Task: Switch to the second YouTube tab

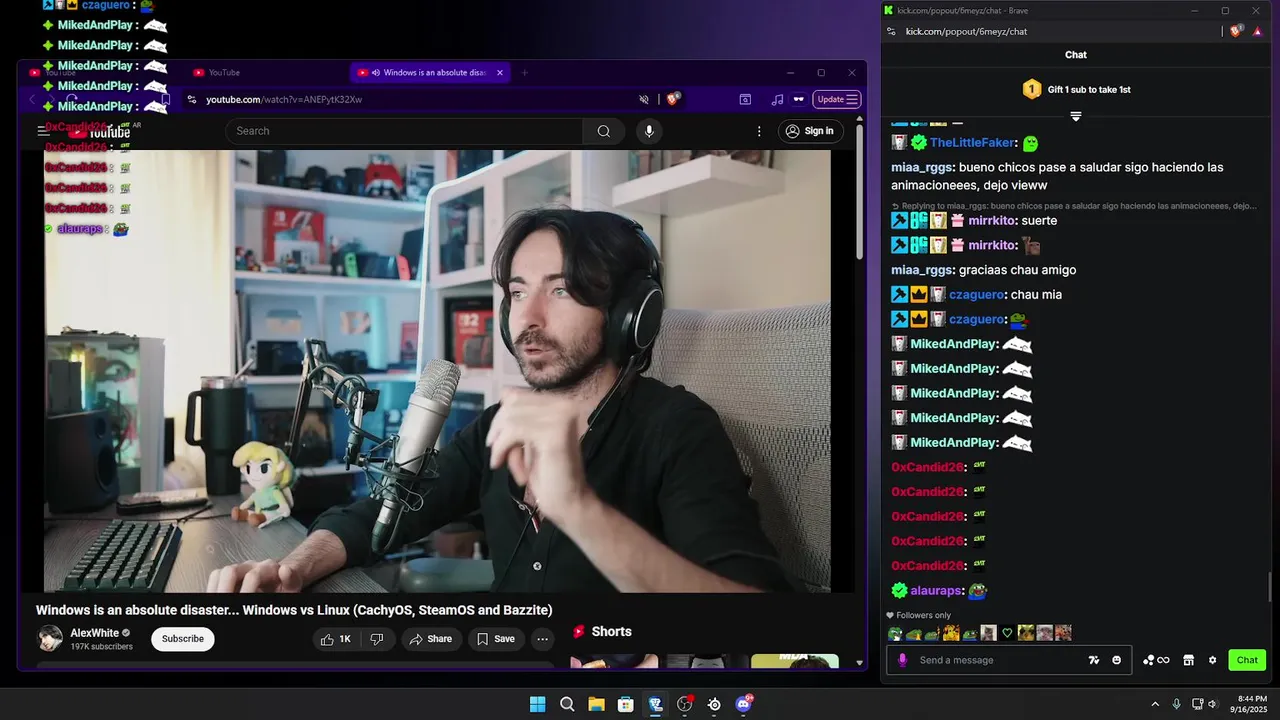Action: point(266,72)
